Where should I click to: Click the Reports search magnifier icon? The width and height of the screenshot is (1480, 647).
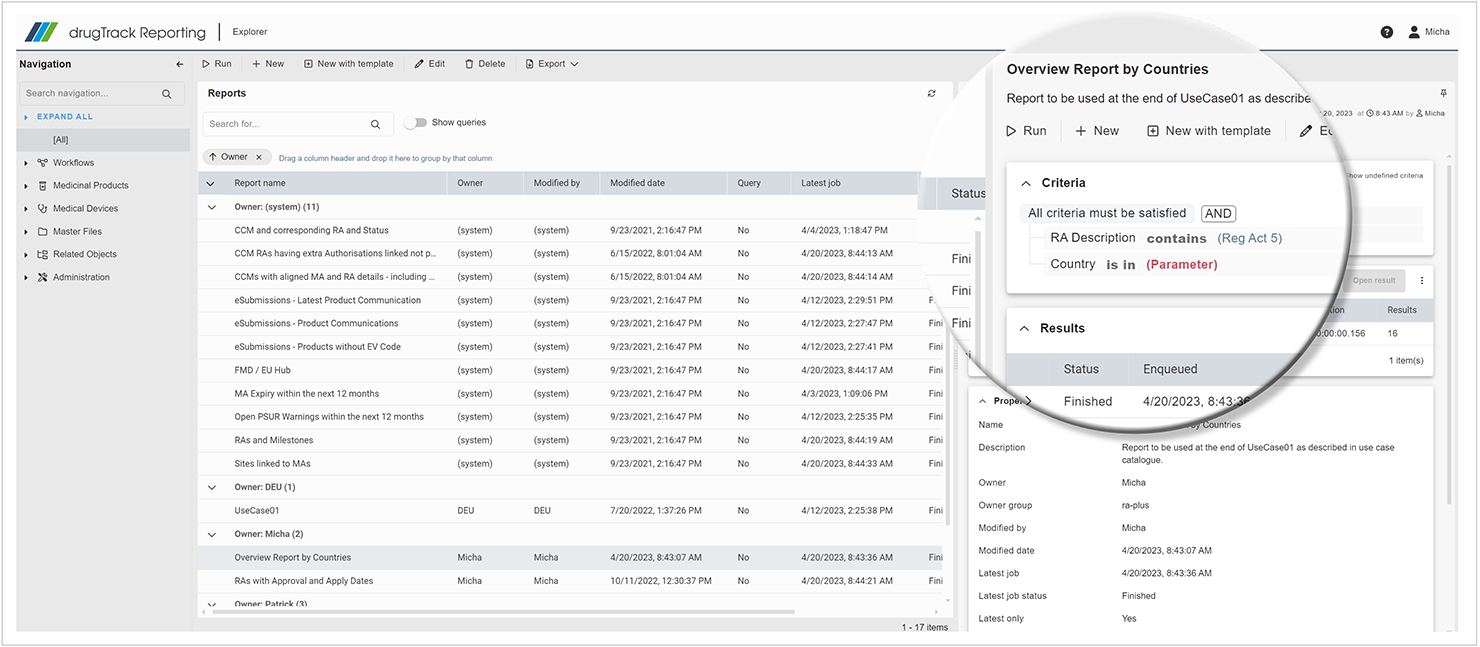click(x=376, y=125)
